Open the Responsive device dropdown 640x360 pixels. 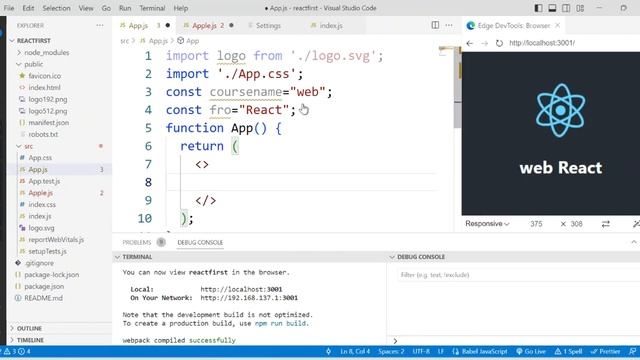(x=487, y=224)
